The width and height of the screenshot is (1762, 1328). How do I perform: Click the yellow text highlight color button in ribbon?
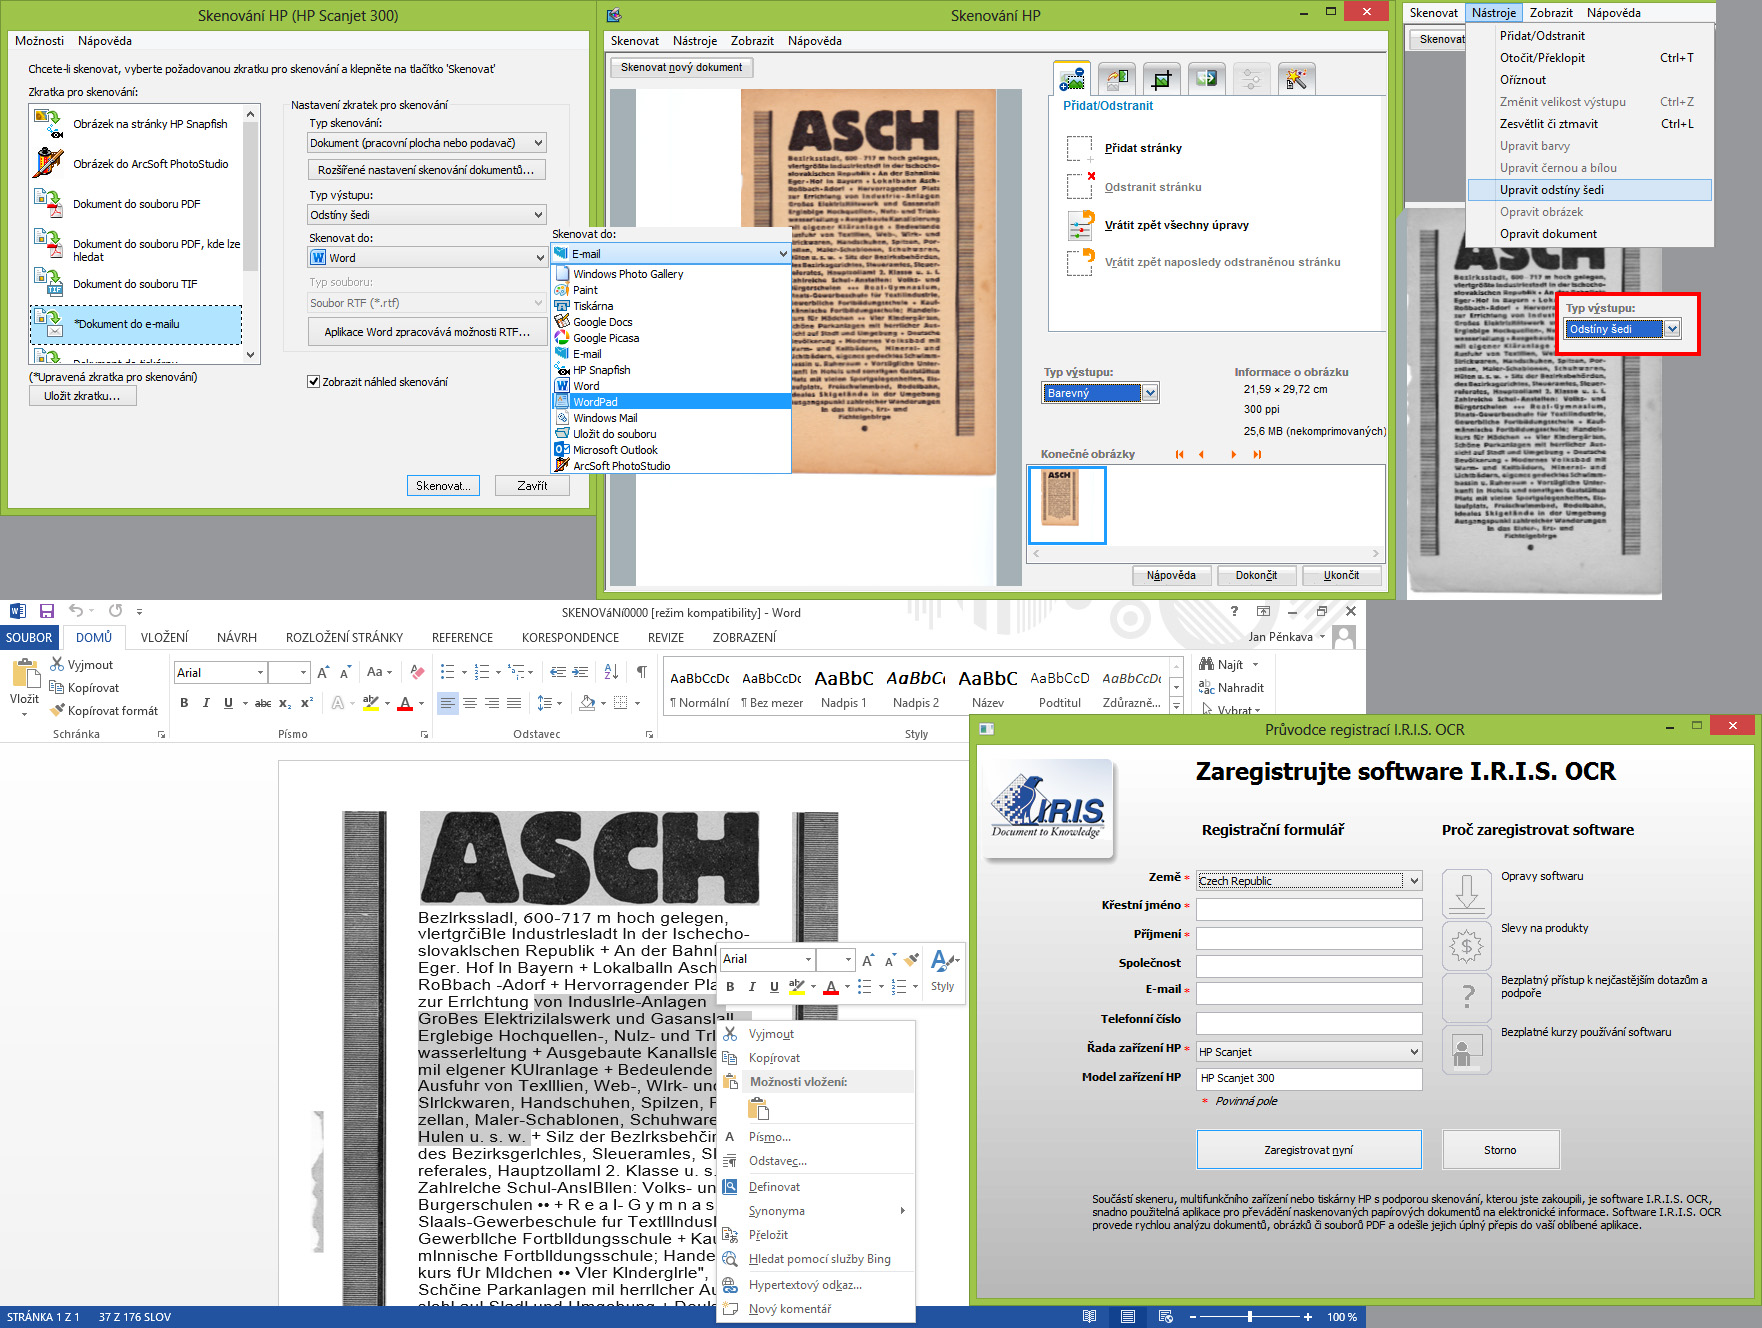(370, 703)
